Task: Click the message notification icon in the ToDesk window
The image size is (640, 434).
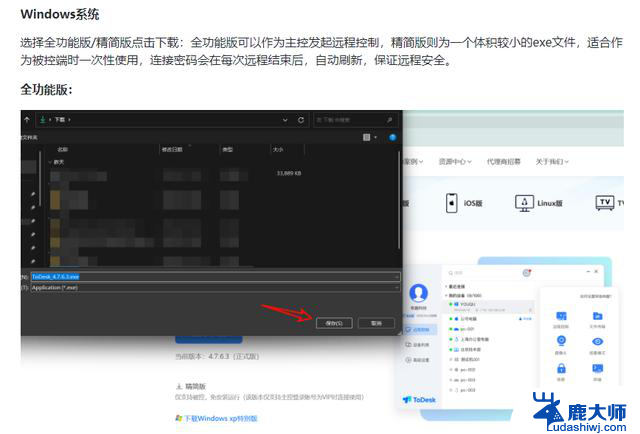Action: click(527, 272)
